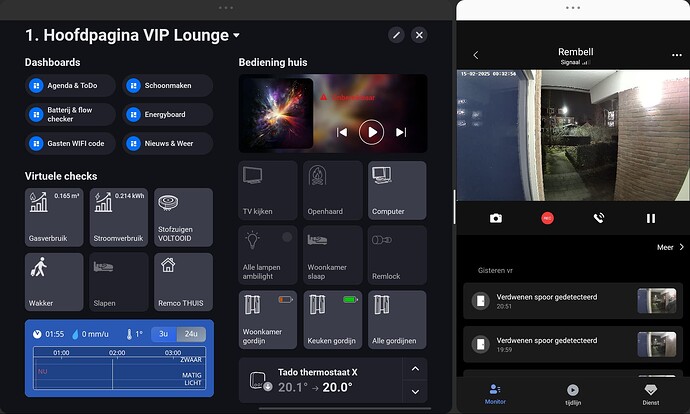Click the album art thumbnail
The image size is (690, 414).
(276, 114)
